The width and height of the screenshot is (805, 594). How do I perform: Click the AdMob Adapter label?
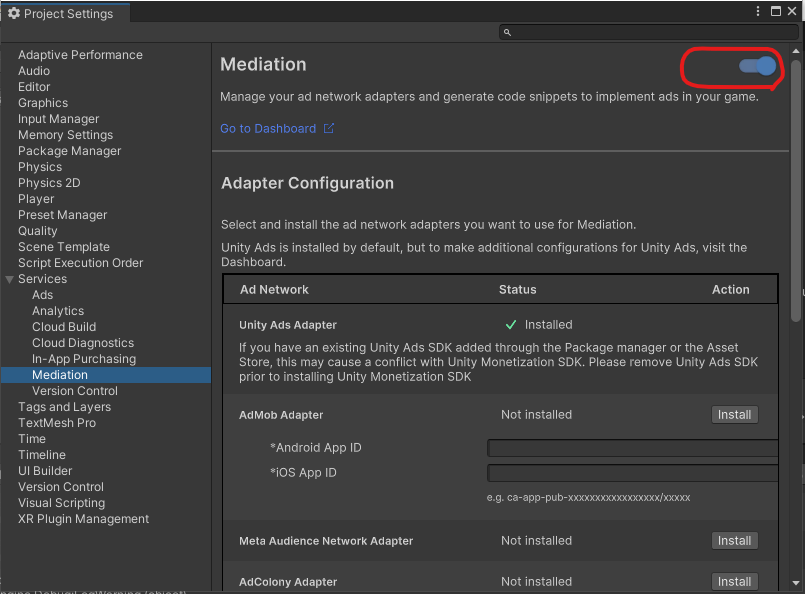coord(281,415)
